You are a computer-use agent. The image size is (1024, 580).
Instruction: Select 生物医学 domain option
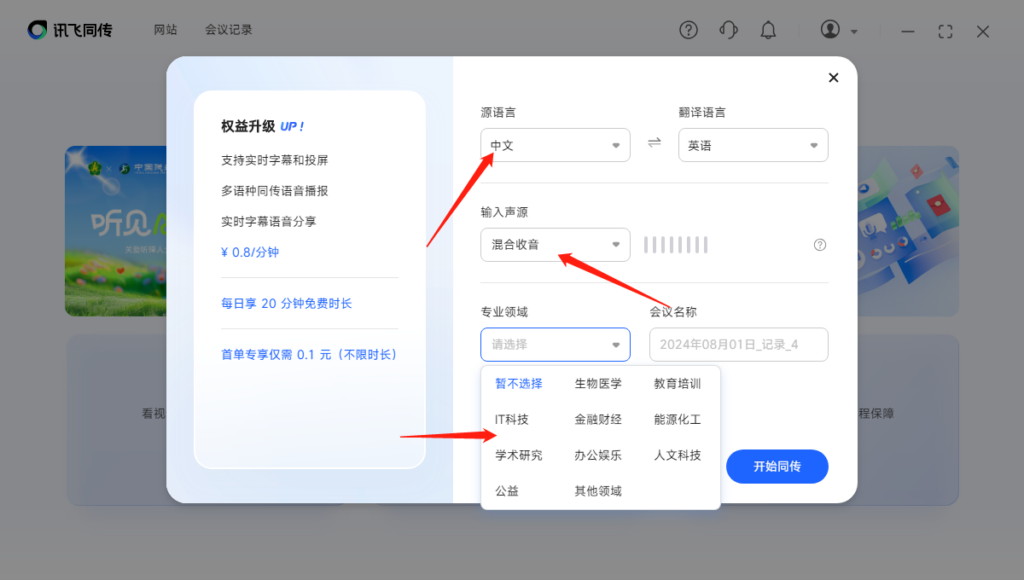coord(598,383)
